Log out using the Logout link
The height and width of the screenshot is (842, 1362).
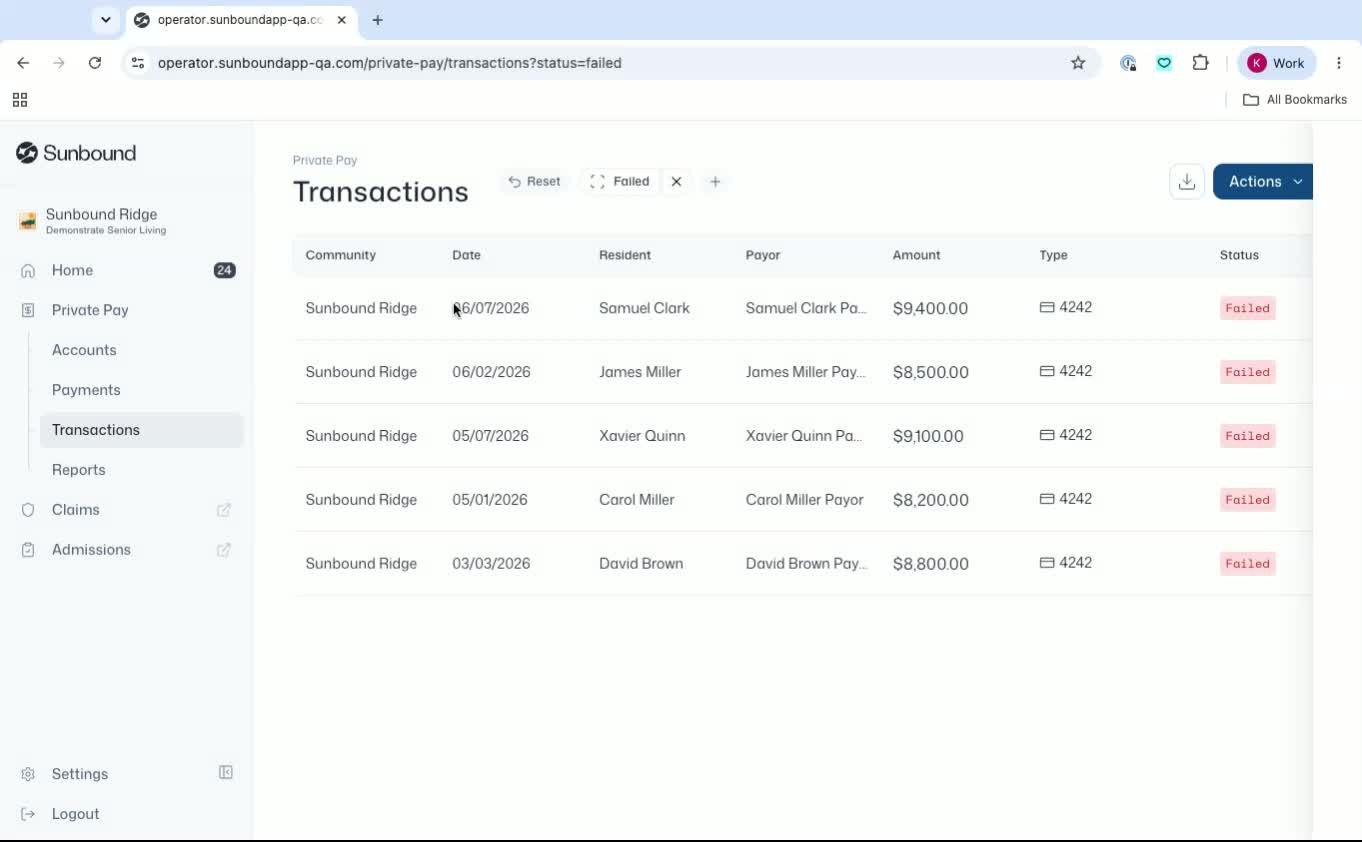[x=75, y=814]
